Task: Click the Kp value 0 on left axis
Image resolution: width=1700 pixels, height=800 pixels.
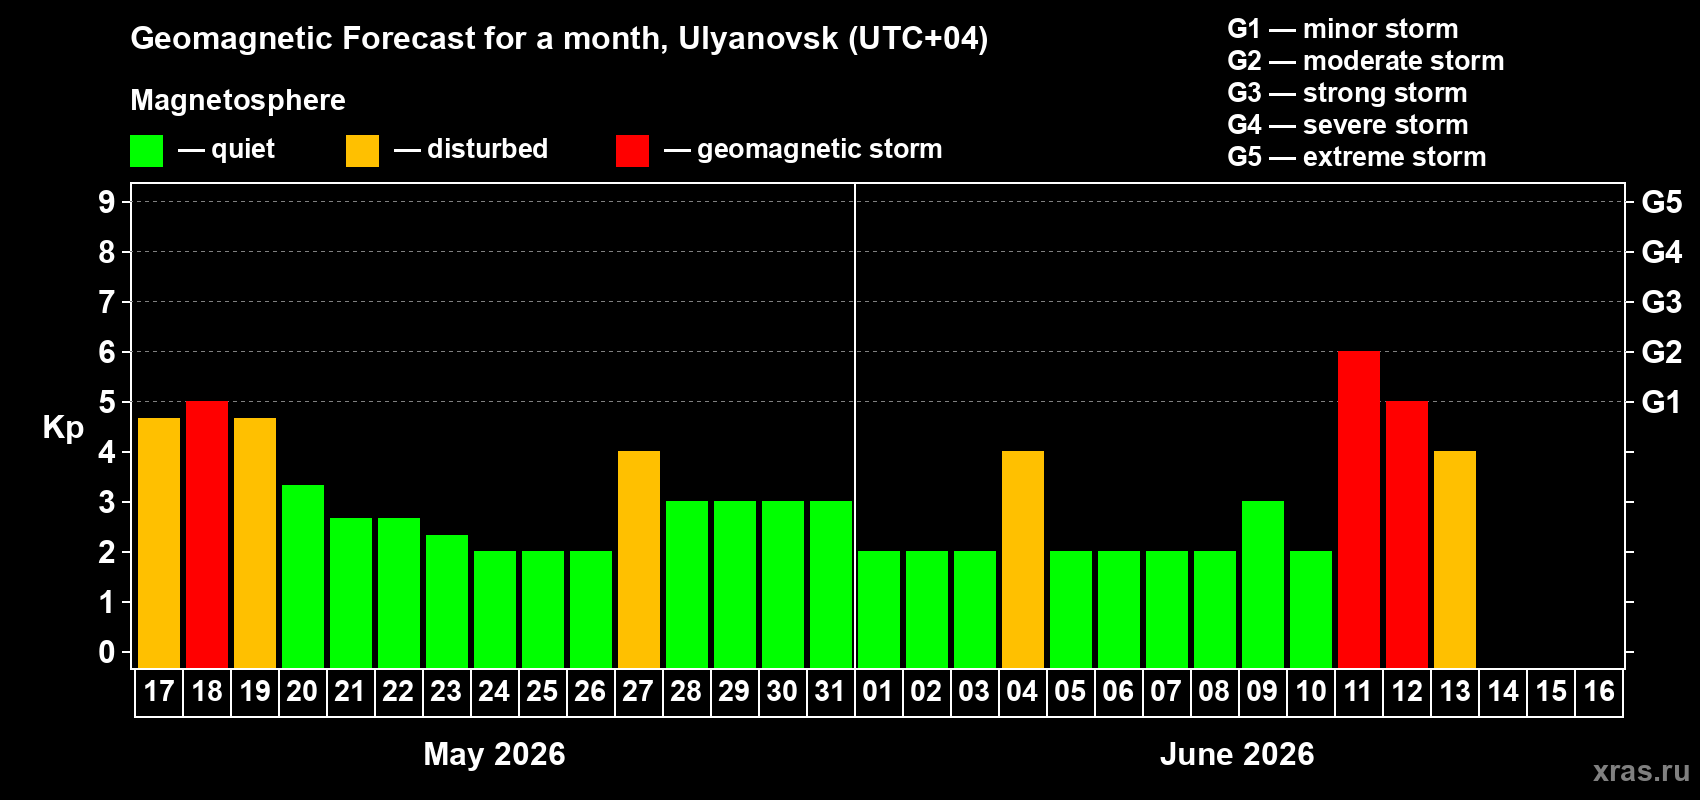Action: tap(107, 652)
